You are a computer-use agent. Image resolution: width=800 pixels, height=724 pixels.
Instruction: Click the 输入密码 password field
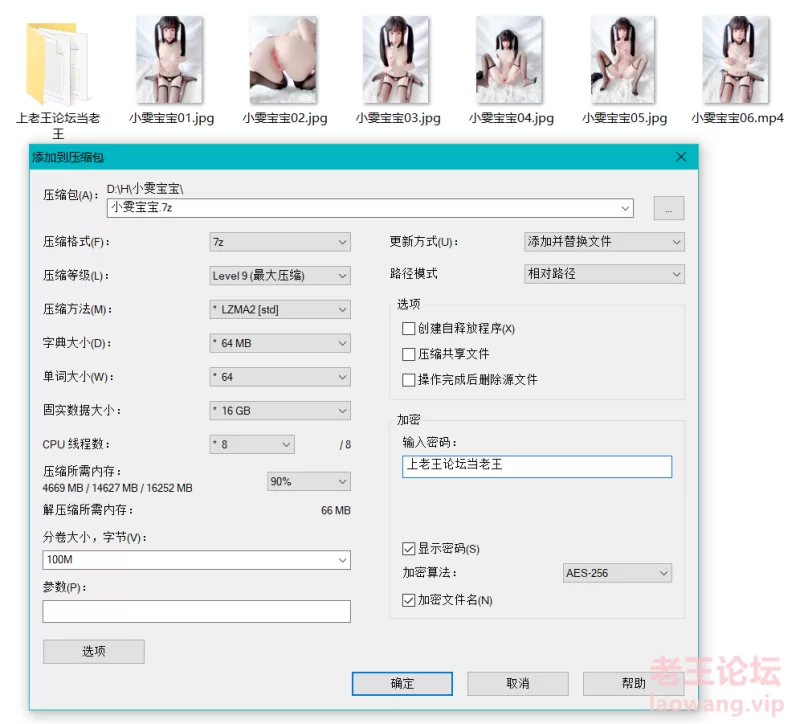tap(537, 466)
